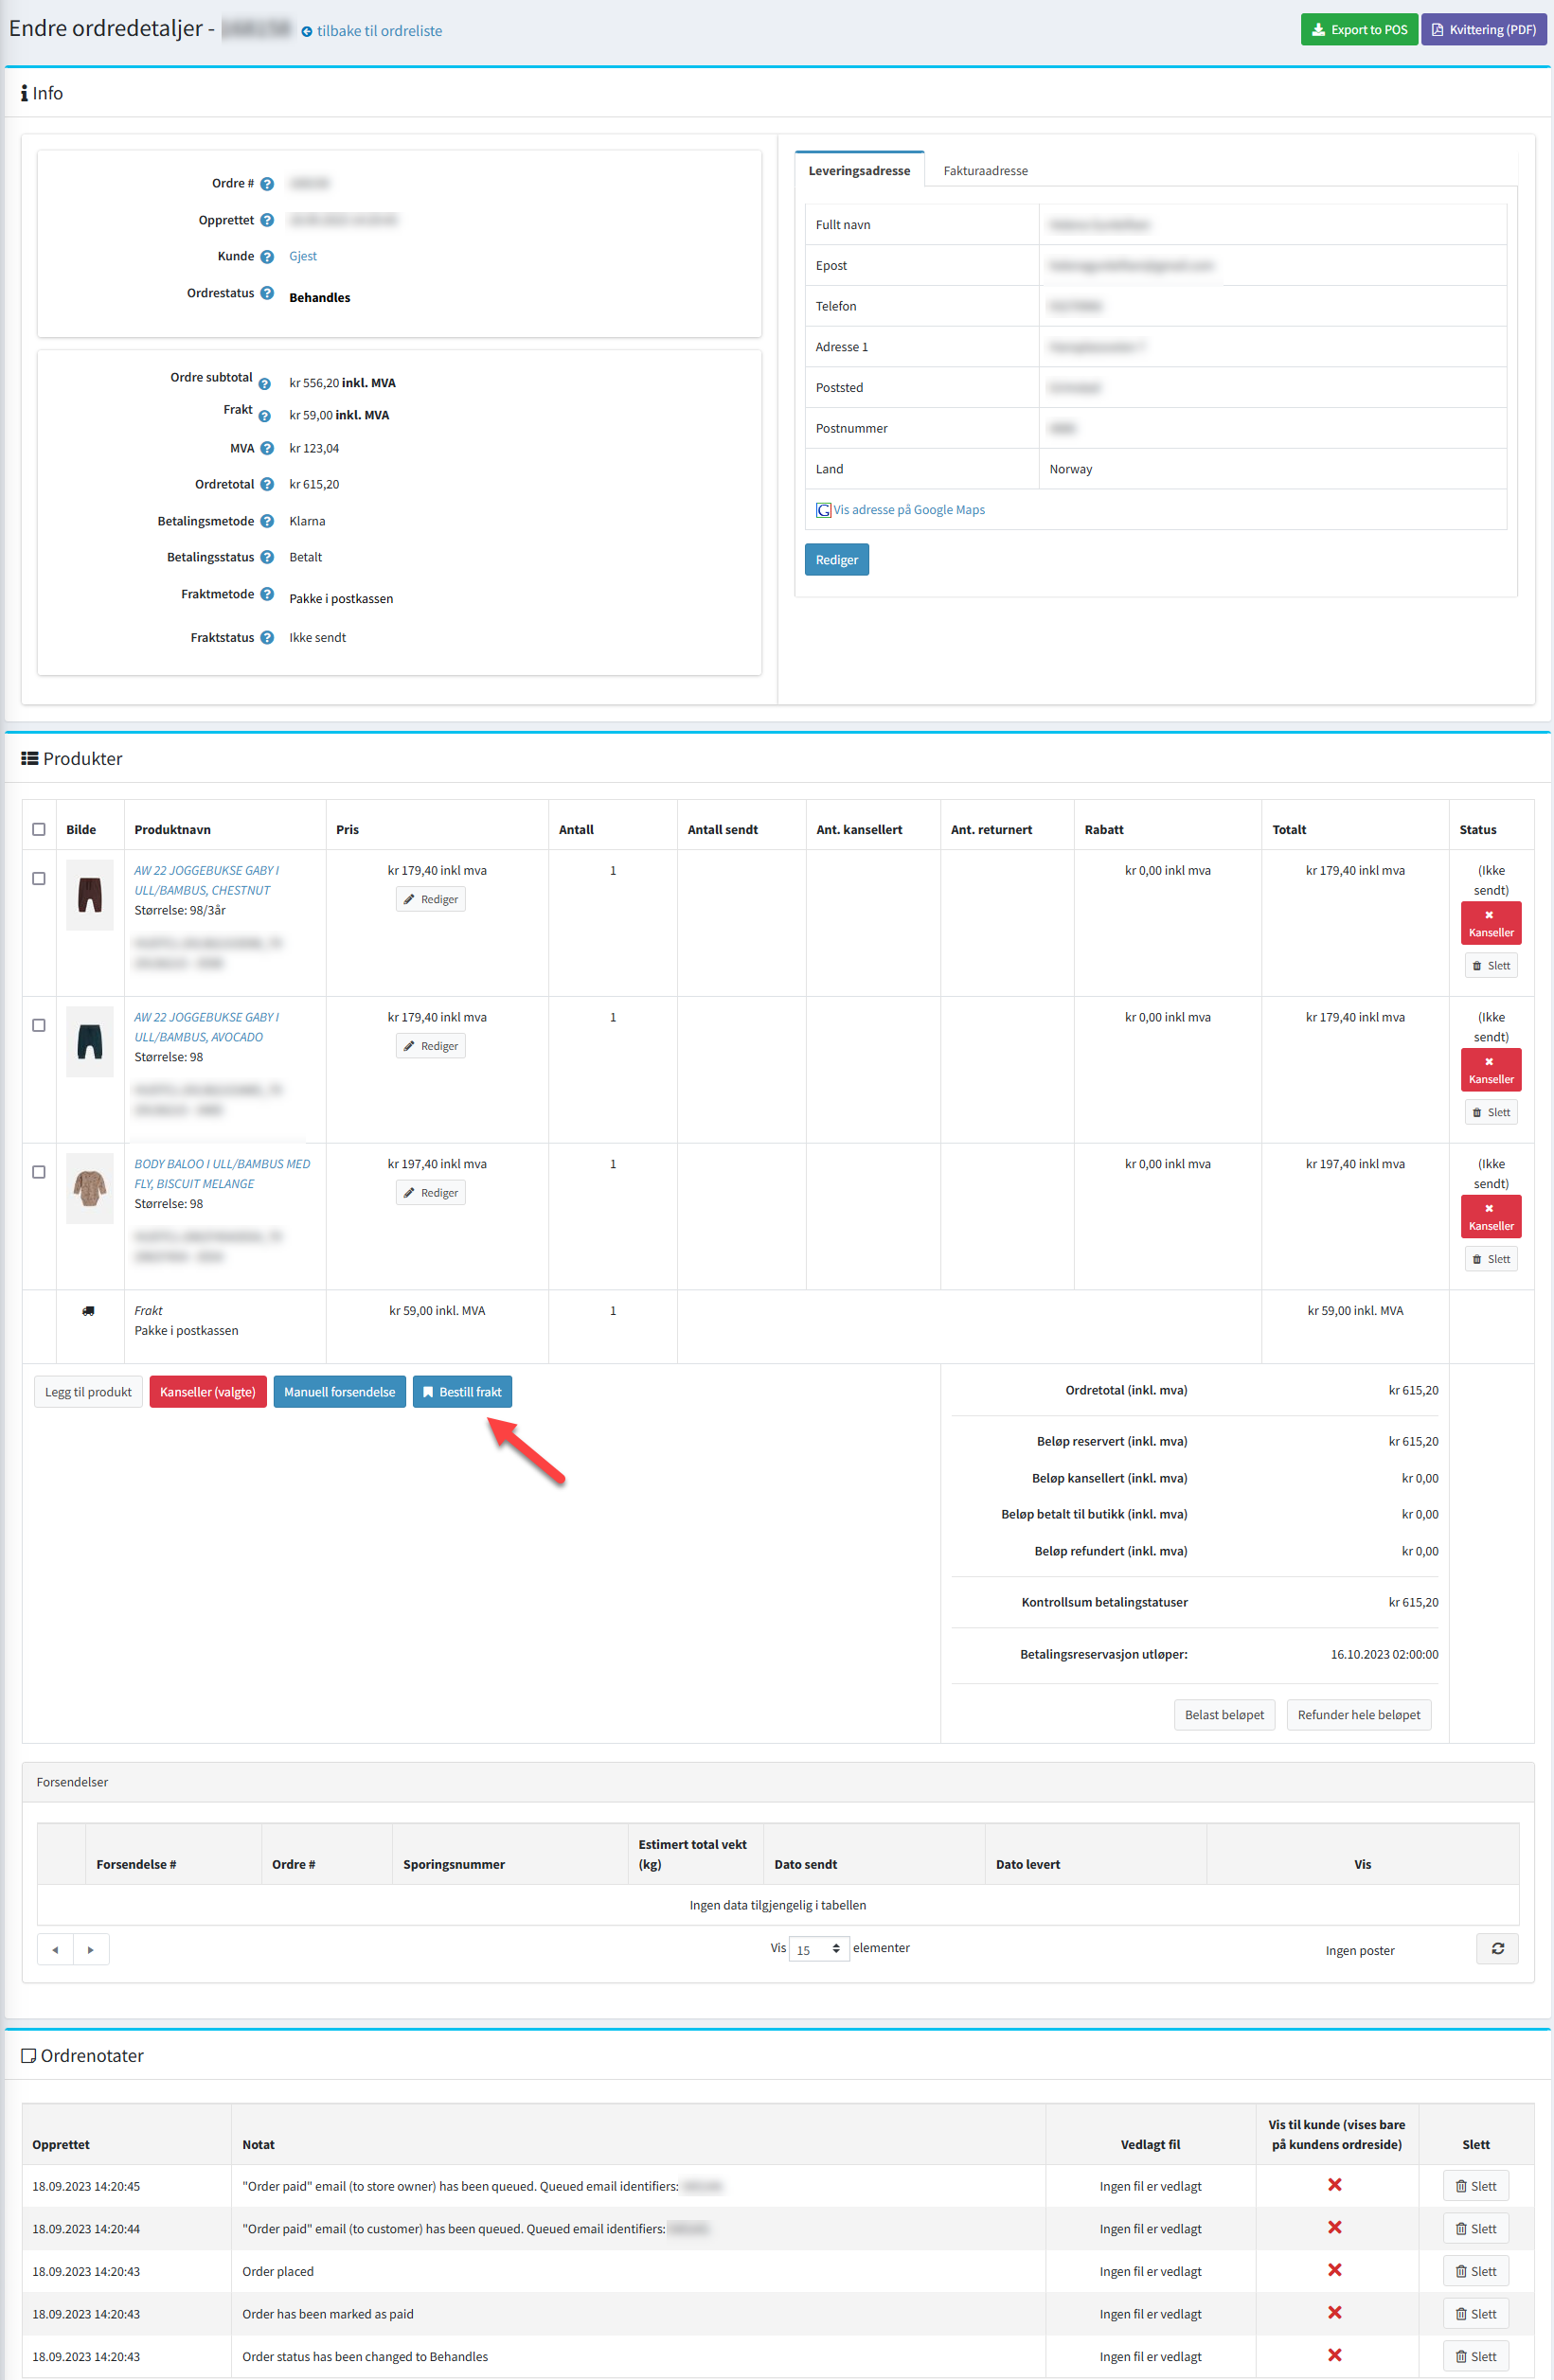Tick the Body Baloo product checkbox
Viewport: 1554px width, 2380px height.
click(x=39, y=1172)
